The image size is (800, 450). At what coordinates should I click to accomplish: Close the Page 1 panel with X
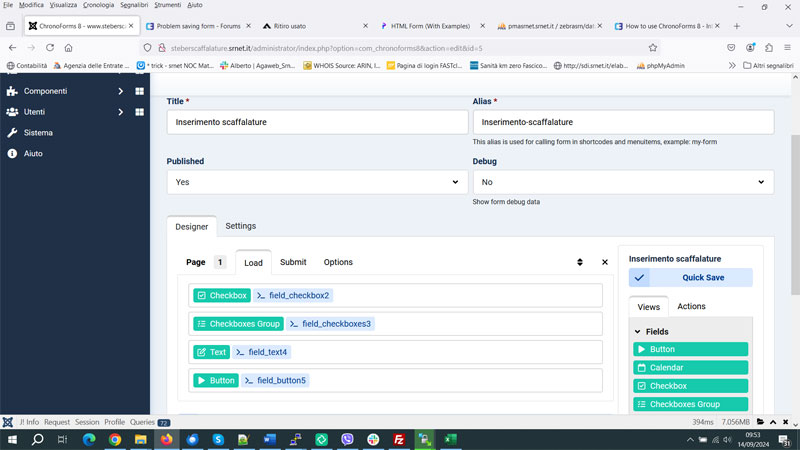[605, 262]
